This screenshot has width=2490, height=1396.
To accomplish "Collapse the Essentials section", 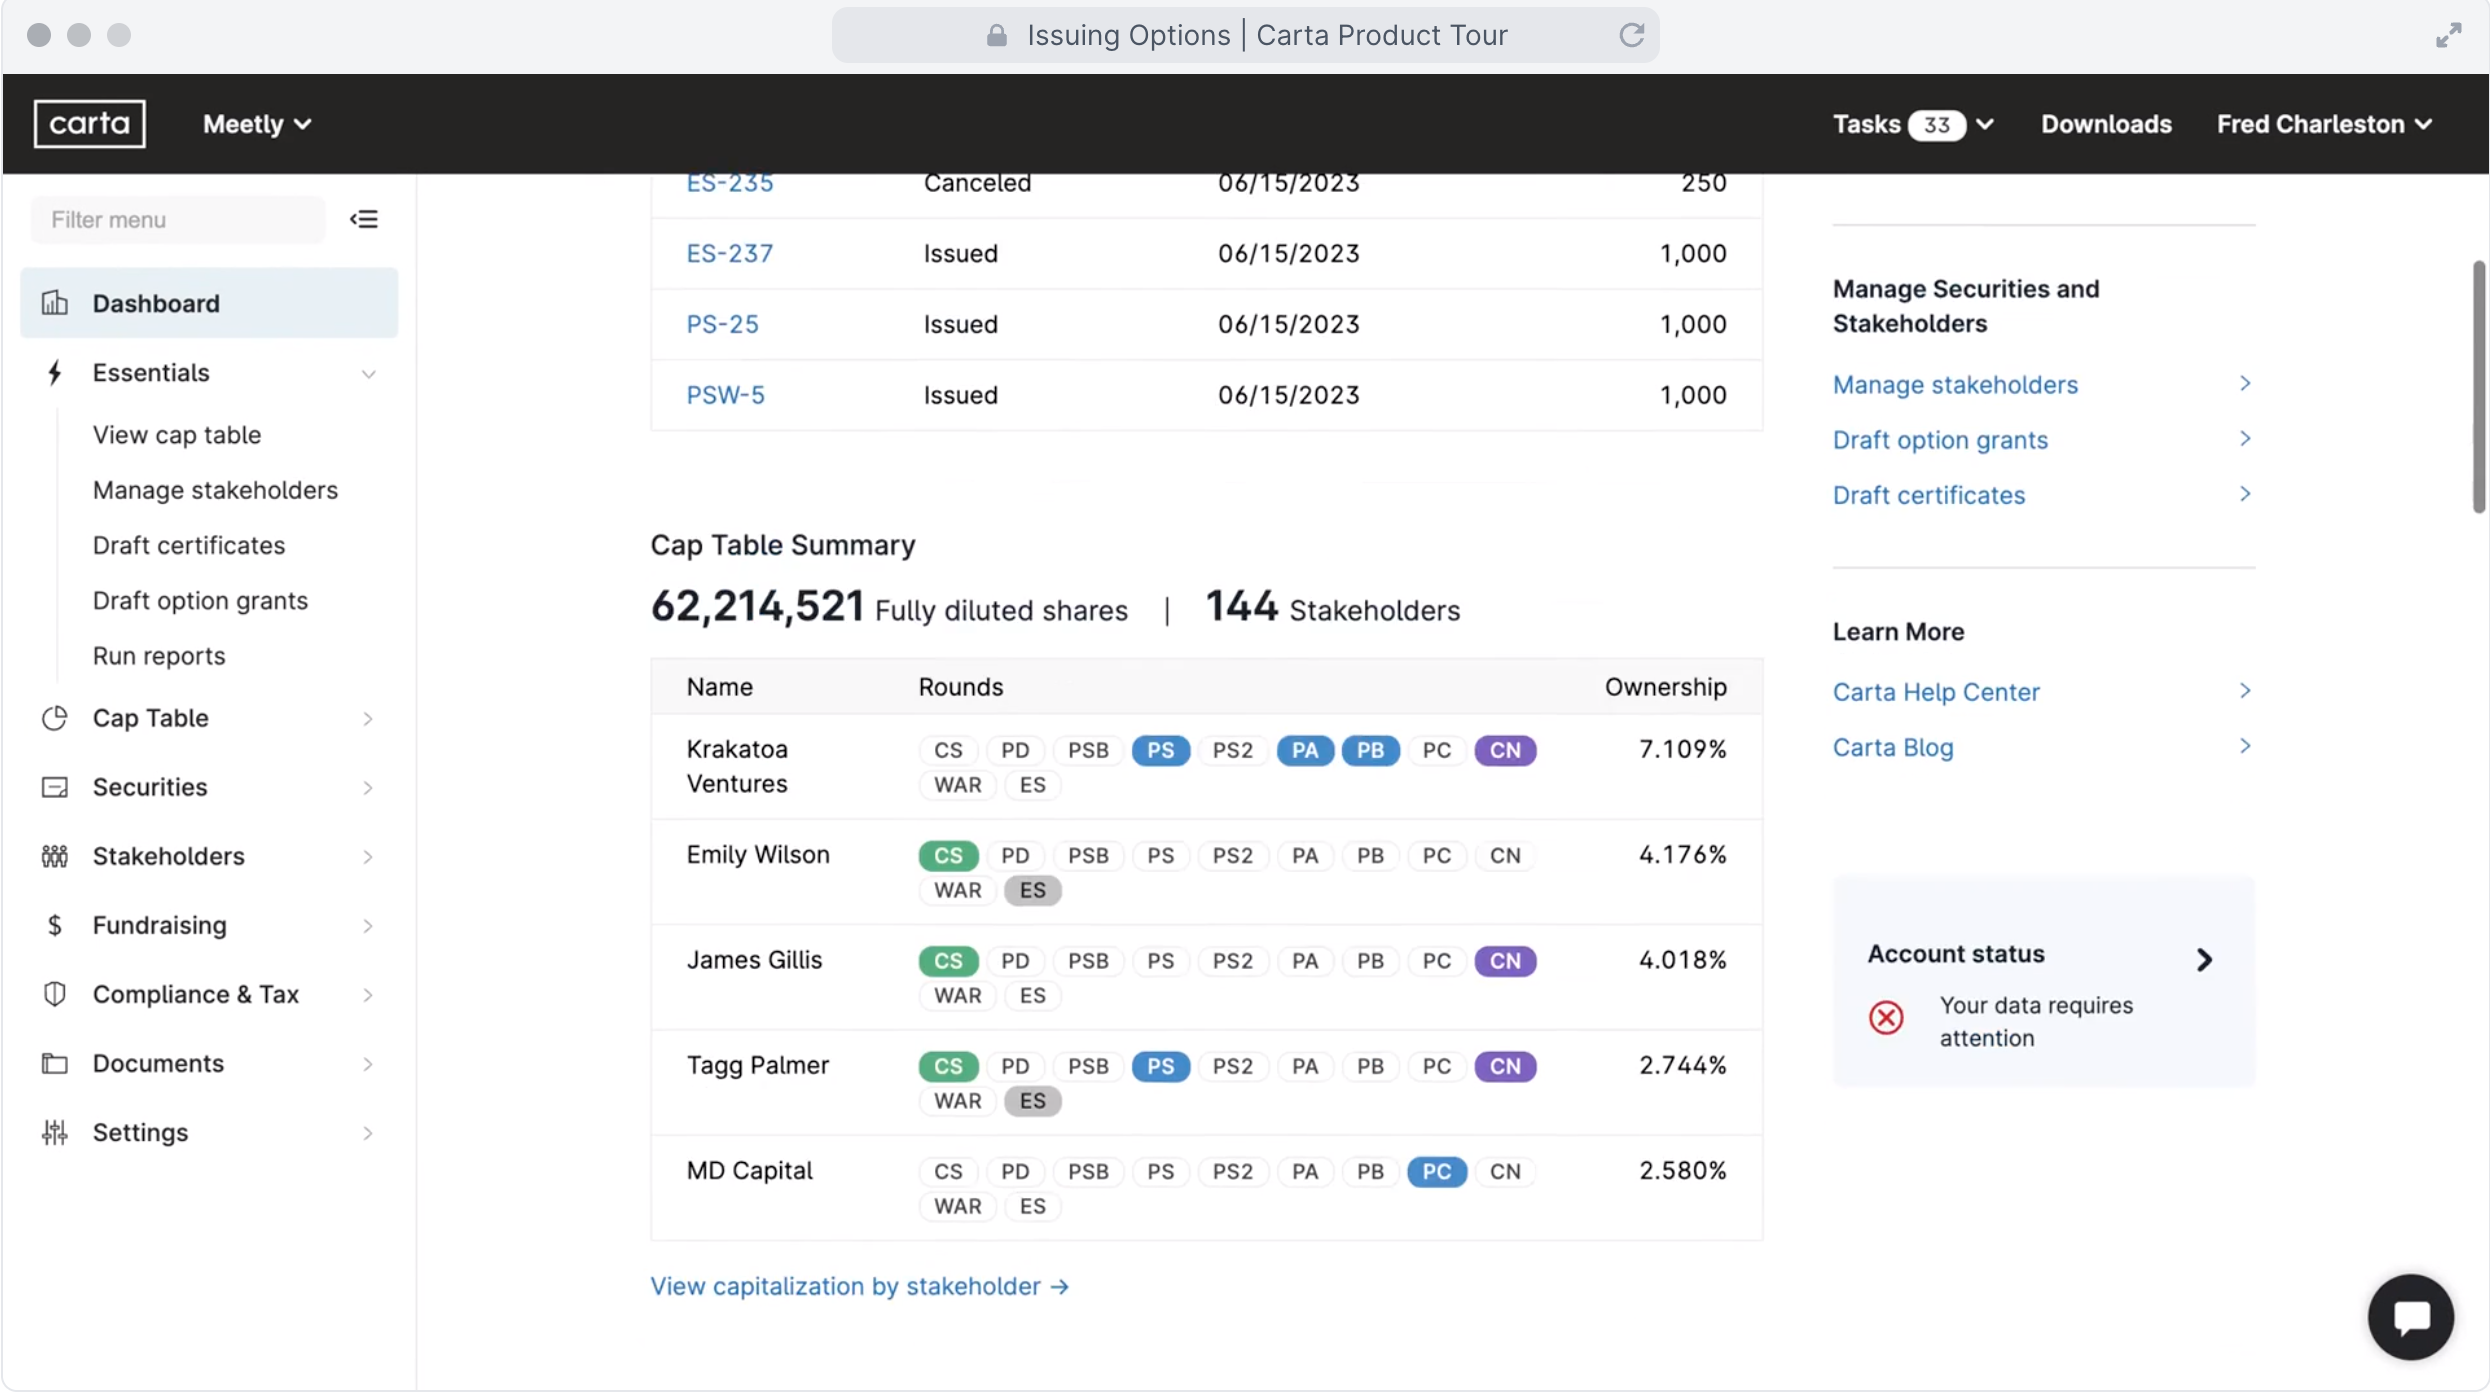I will pyautogui.click(x=368, y=373).
